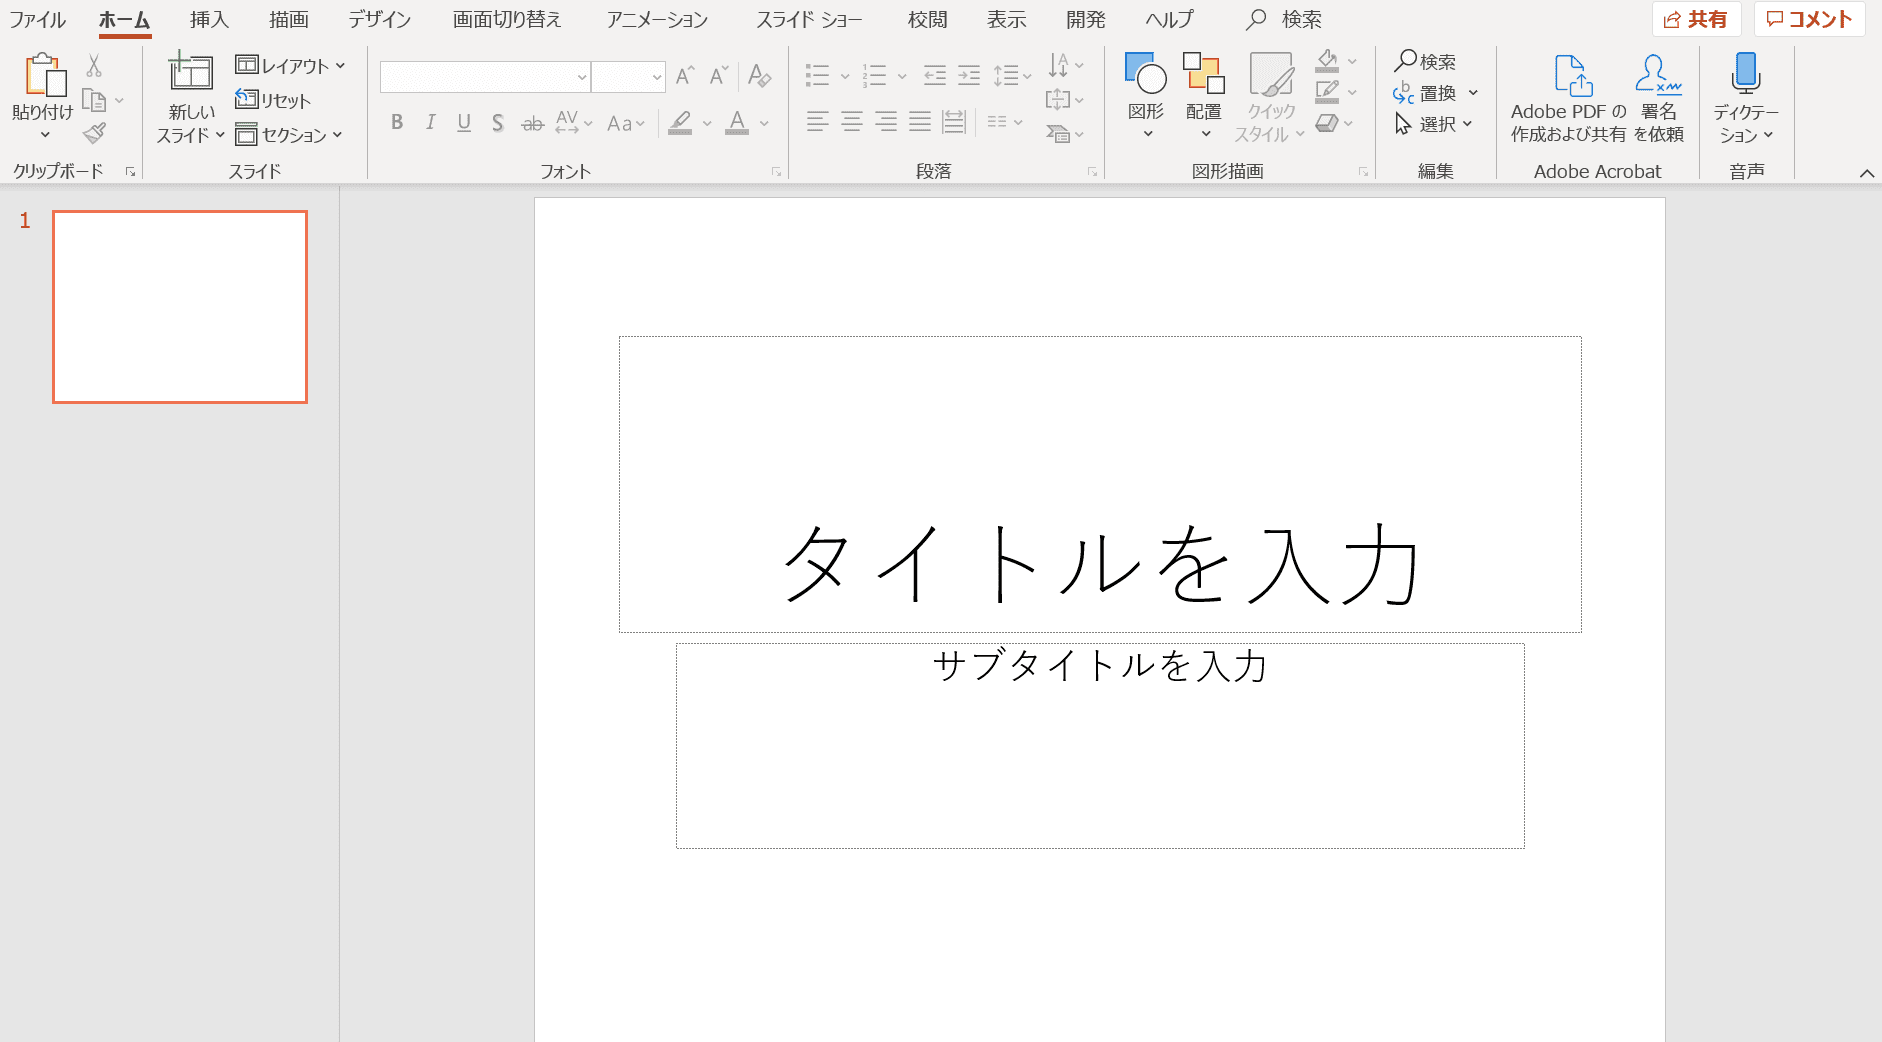Open Layout (レイアウト) dropdown
Image resolution: width=1882 pixels, height=1042 pixels.
(x=290, y=66)
